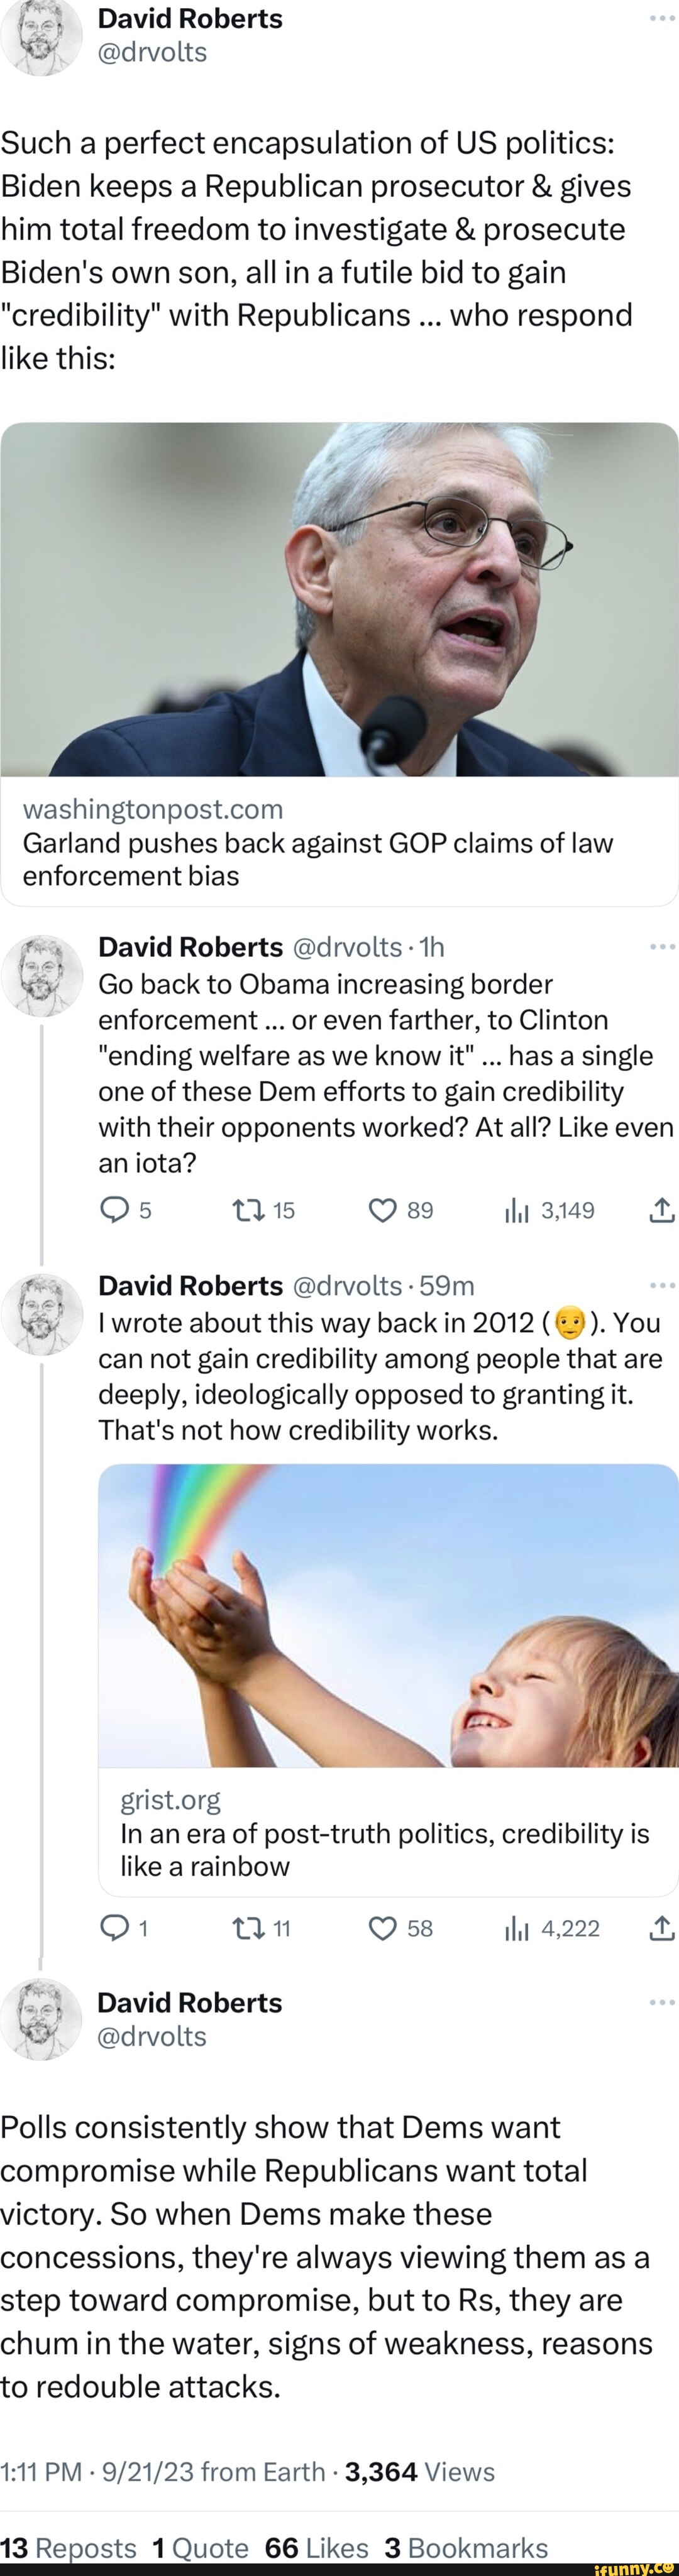View analytics for tweet with 3,149 views
679x2576 pixels.
pyautogui.click(x=516, y=1211)
